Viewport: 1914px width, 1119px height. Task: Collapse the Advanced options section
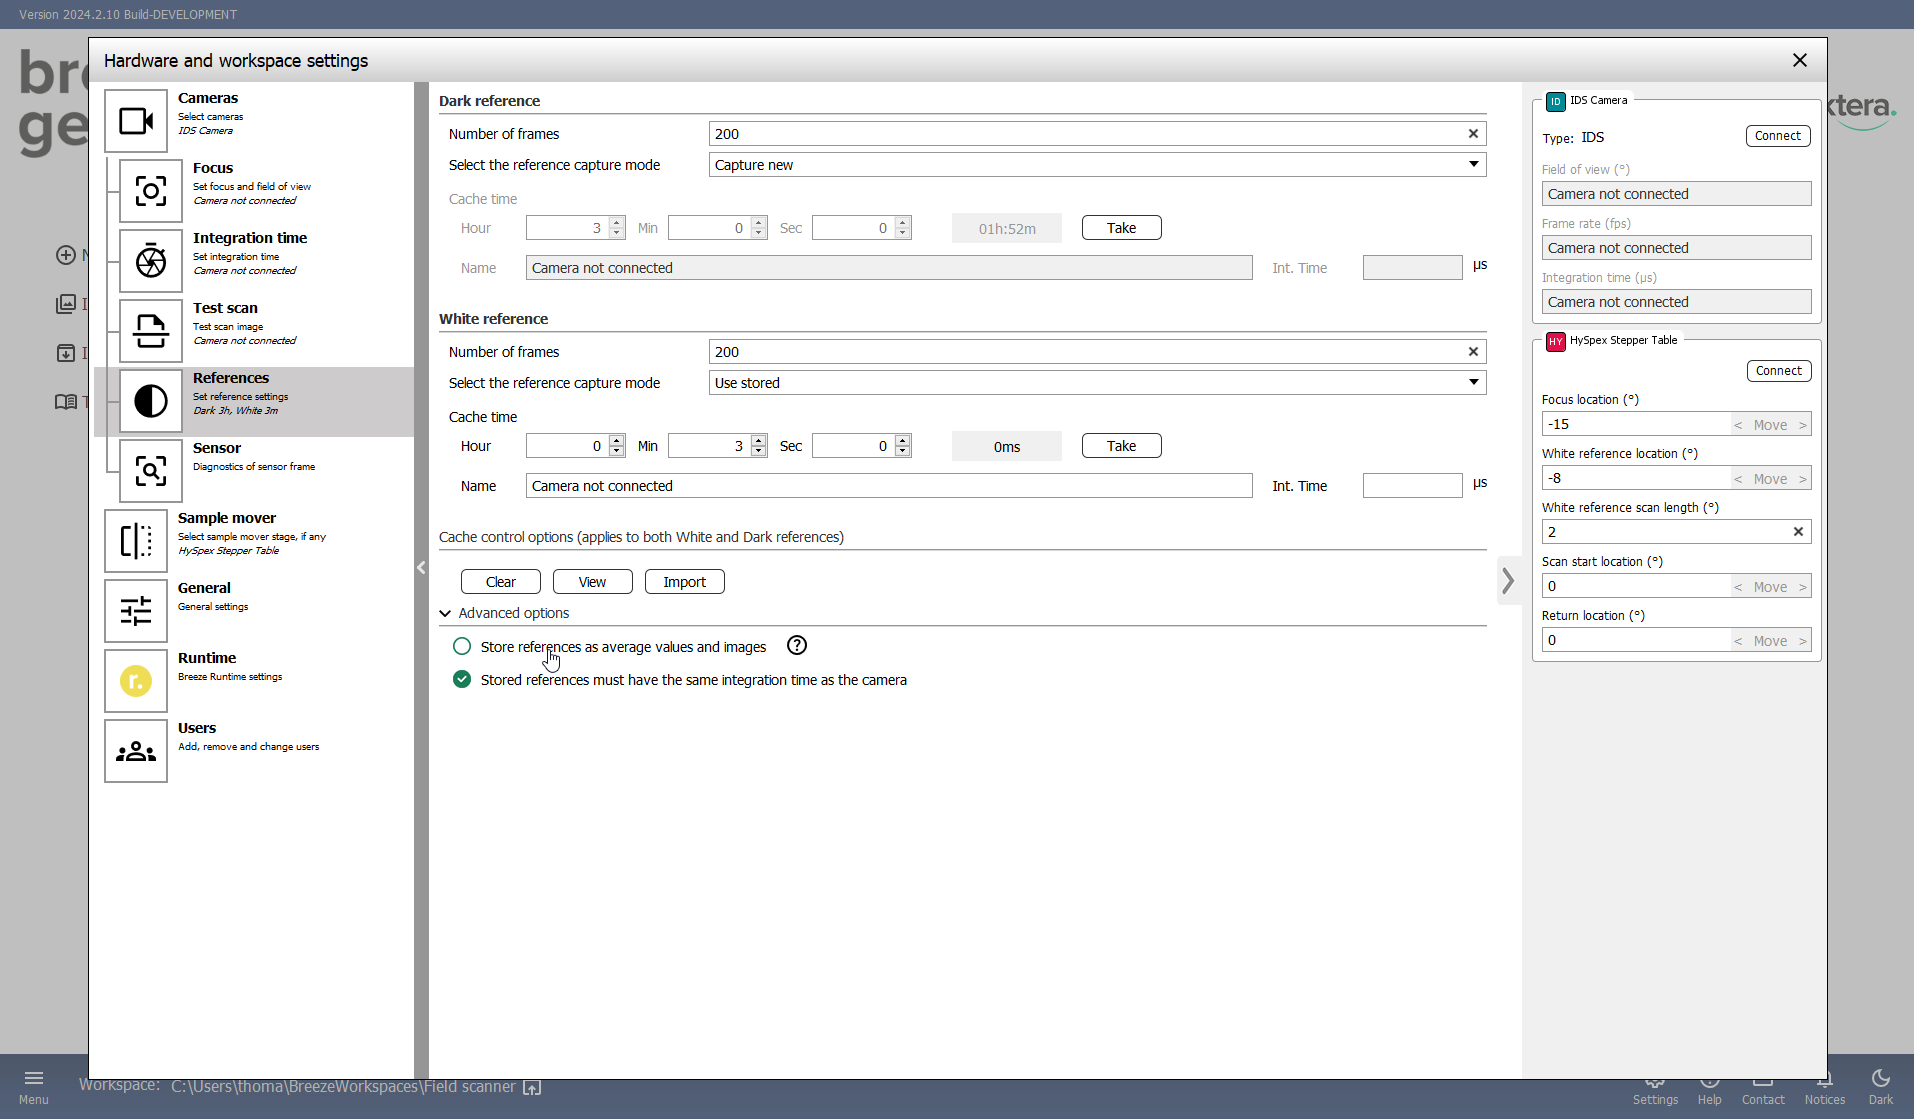[x=445, y=613]
